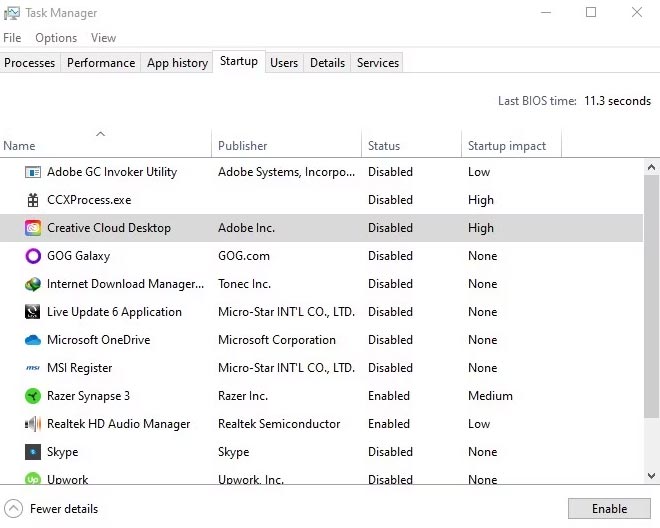Click the High impact of CCXProcess.exe
This screenshot has height=528, width=660.
[481, 200]
